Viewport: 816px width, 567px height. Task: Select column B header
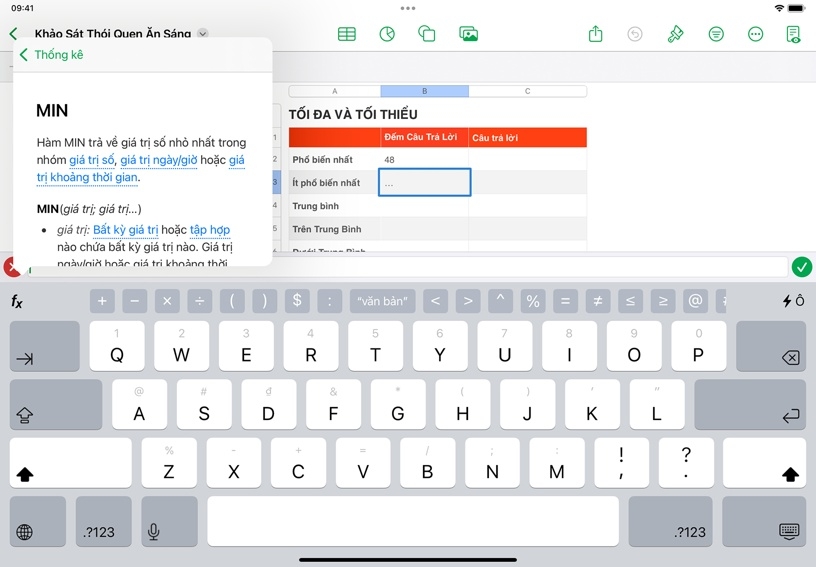tap(424, 91)
